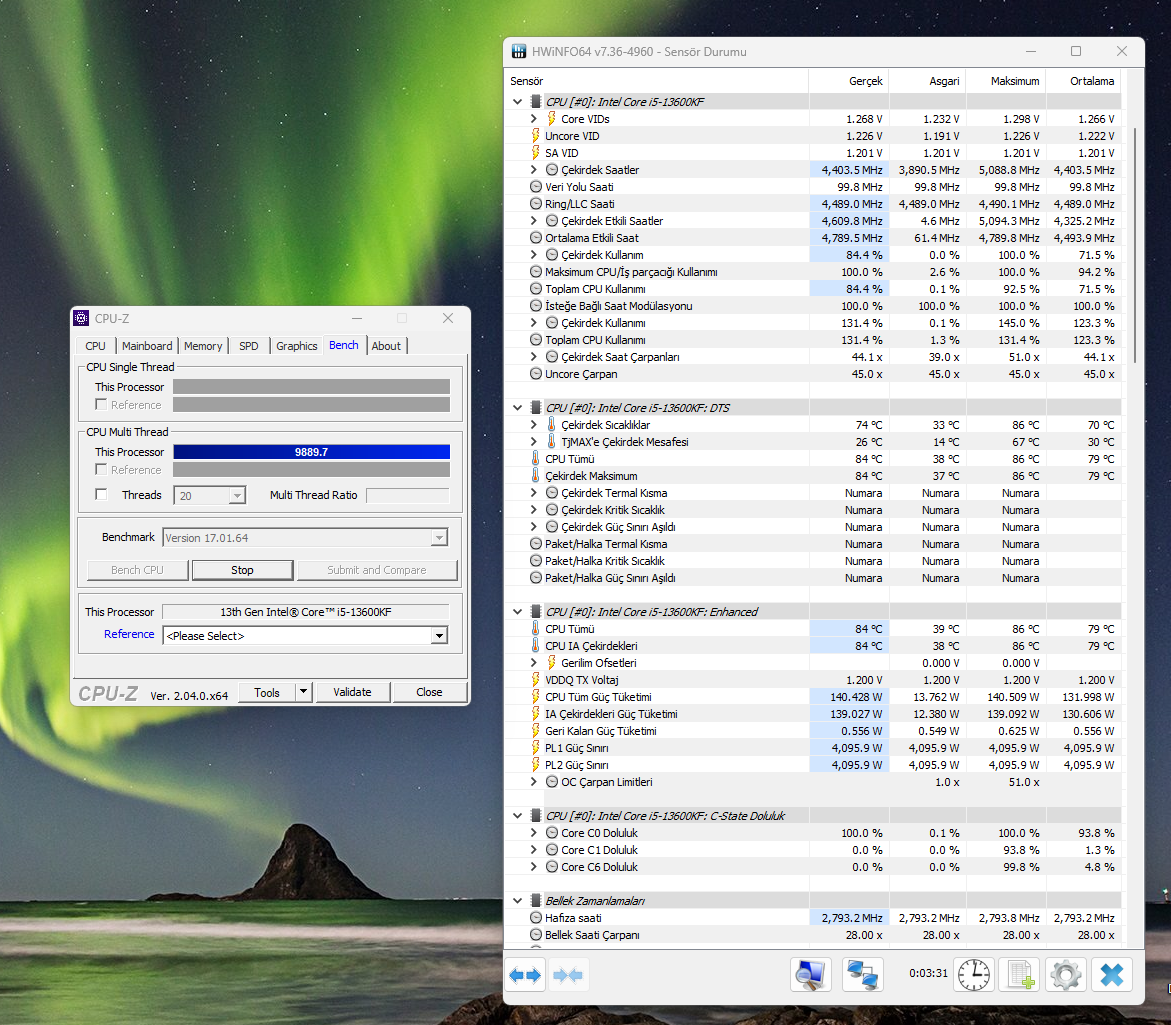Click the HWiNFO64 title bar app icon
Image resolution: width=1171 pixels, height=1025 pixels.
point(518,52)
